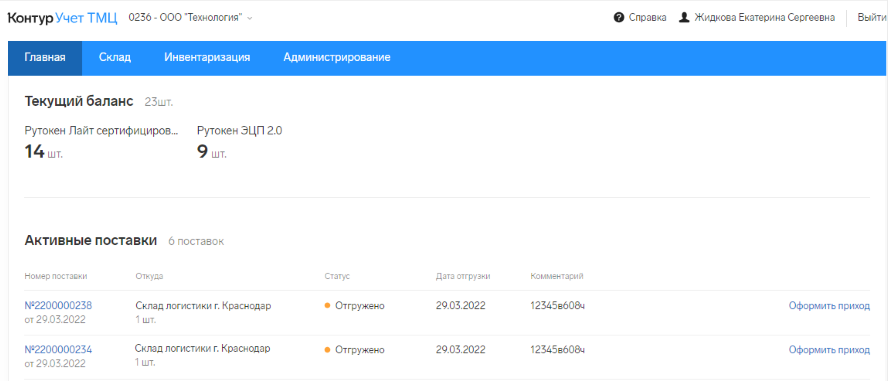
Task: Click the 14 шт. balance value
Action: [x=44, y=152]
